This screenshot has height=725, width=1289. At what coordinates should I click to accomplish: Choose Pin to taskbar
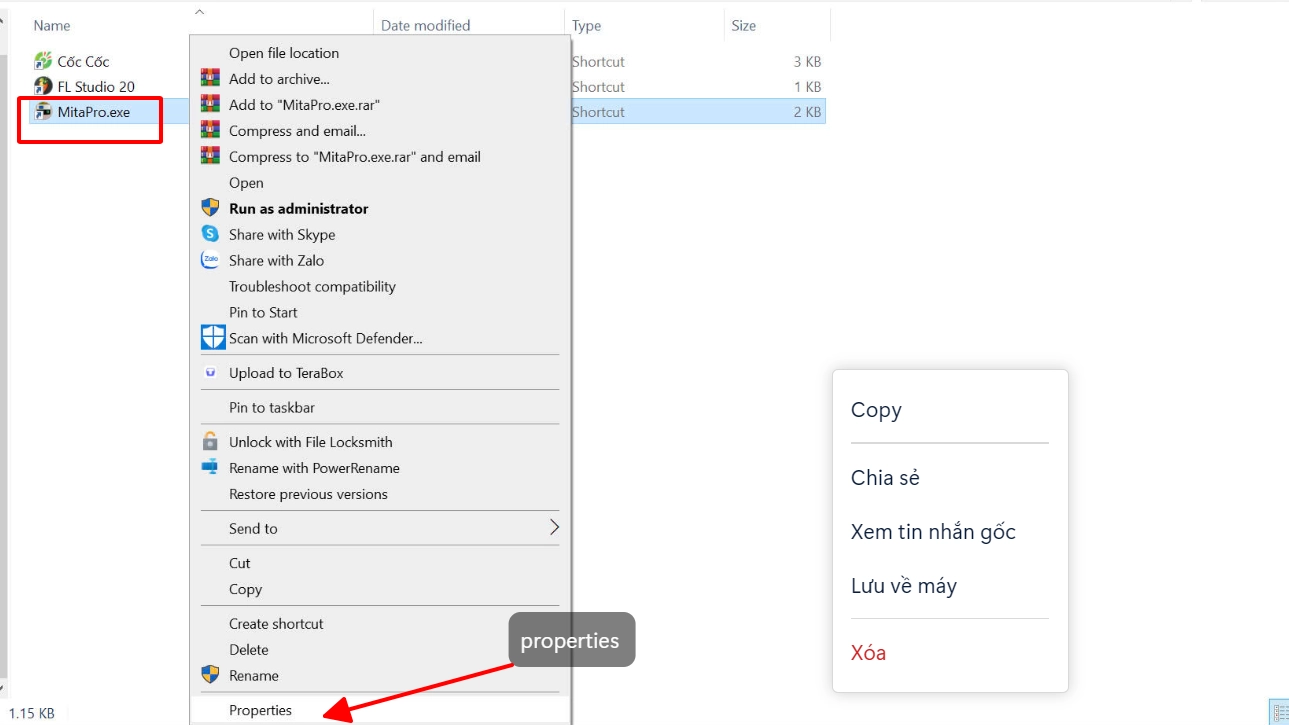[272, 407]
